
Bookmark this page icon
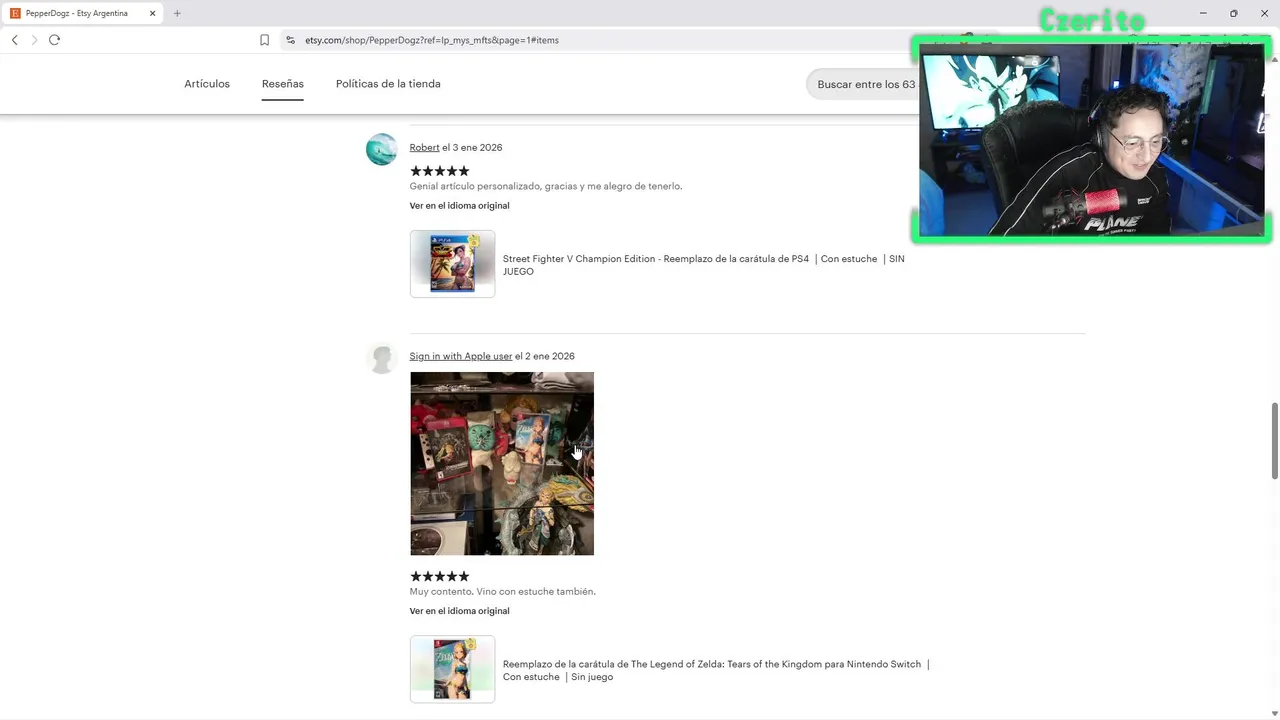point(264,40)
